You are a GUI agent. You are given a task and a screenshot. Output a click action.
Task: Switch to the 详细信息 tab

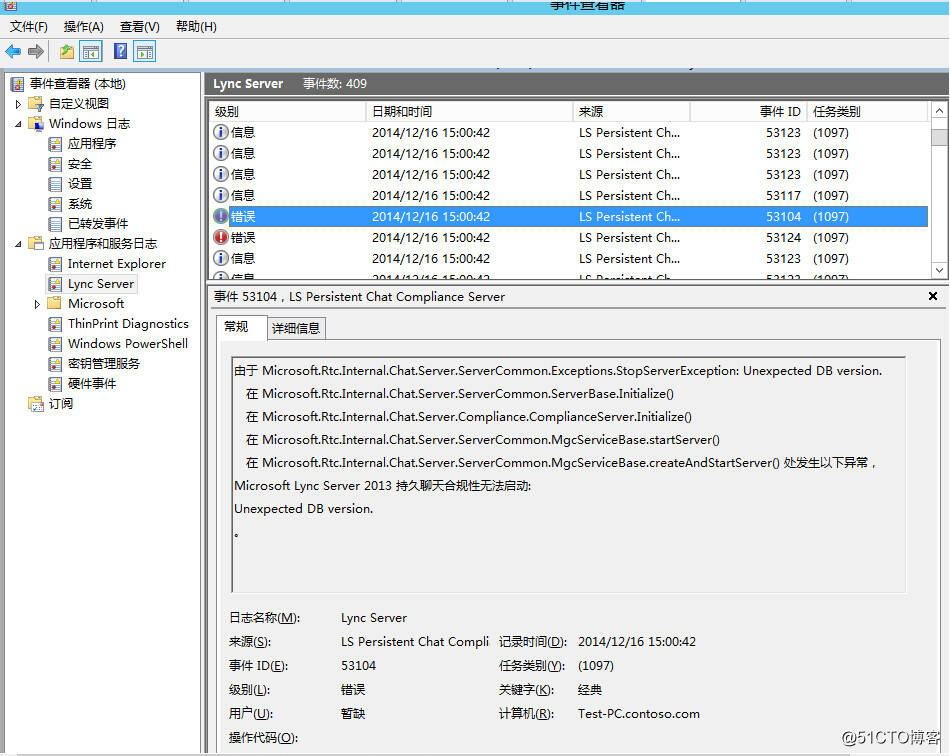tap(296, 328)
